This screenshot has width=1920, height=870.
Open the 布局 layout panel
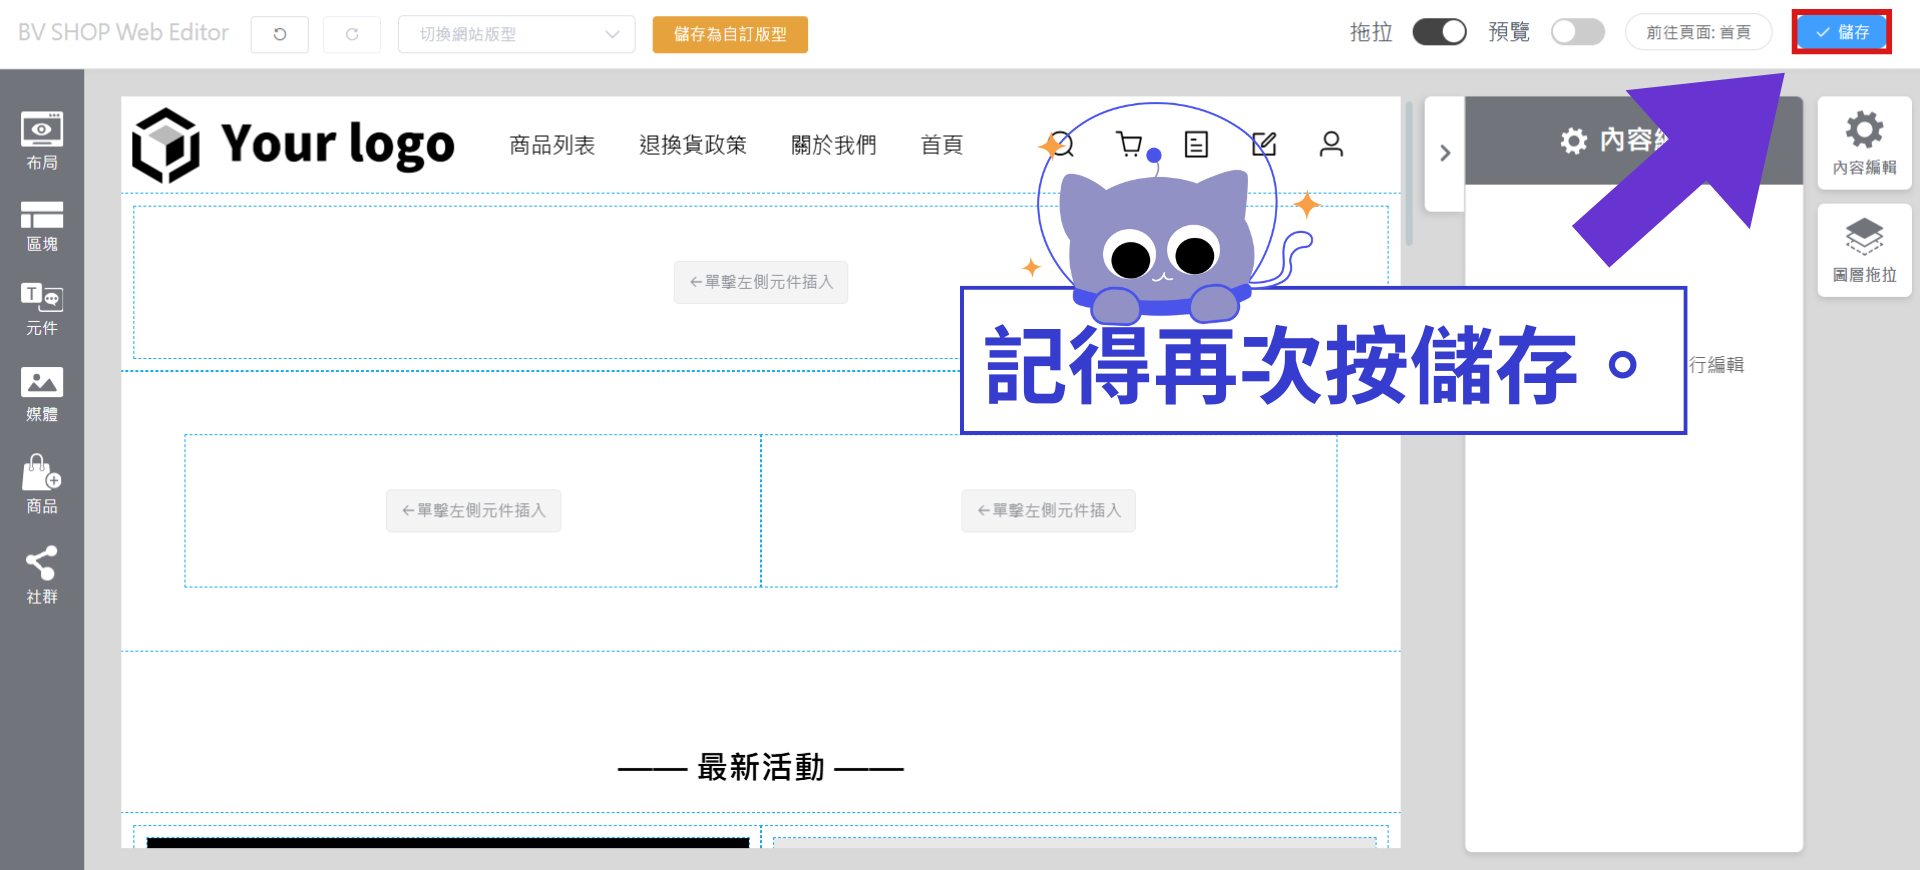(42, 141)
